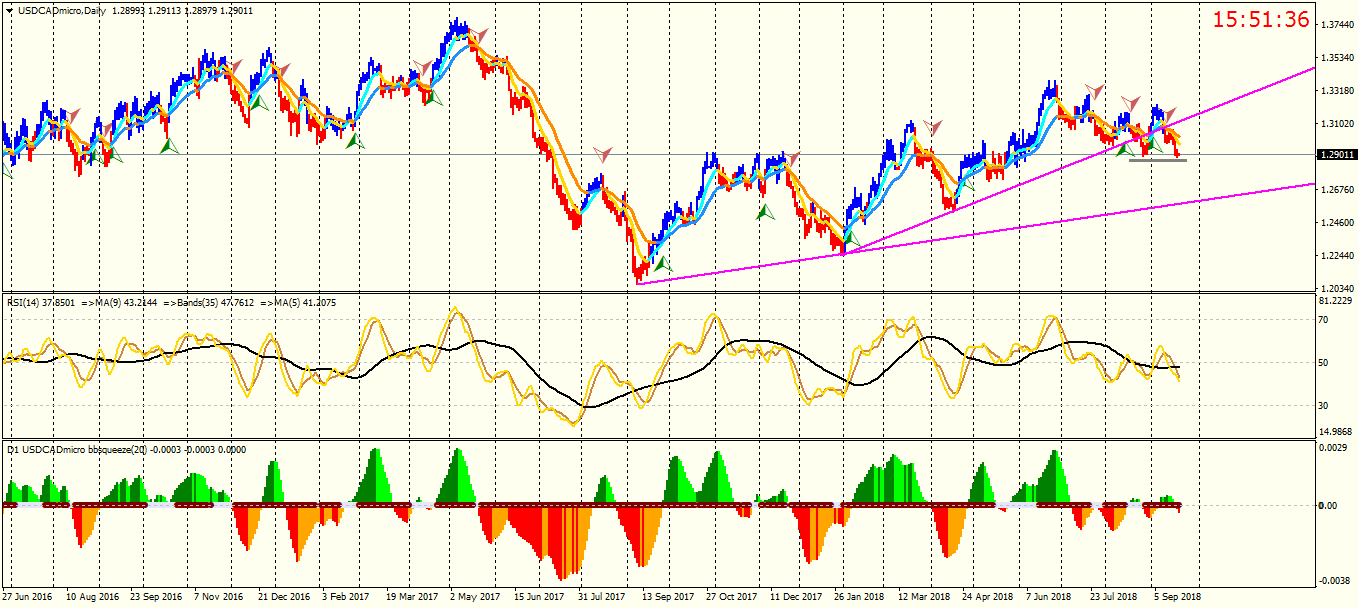Viewport: 1358px width, 608px height.
Task: Click the 24 Apr 2018 date label
Action: 988,597
